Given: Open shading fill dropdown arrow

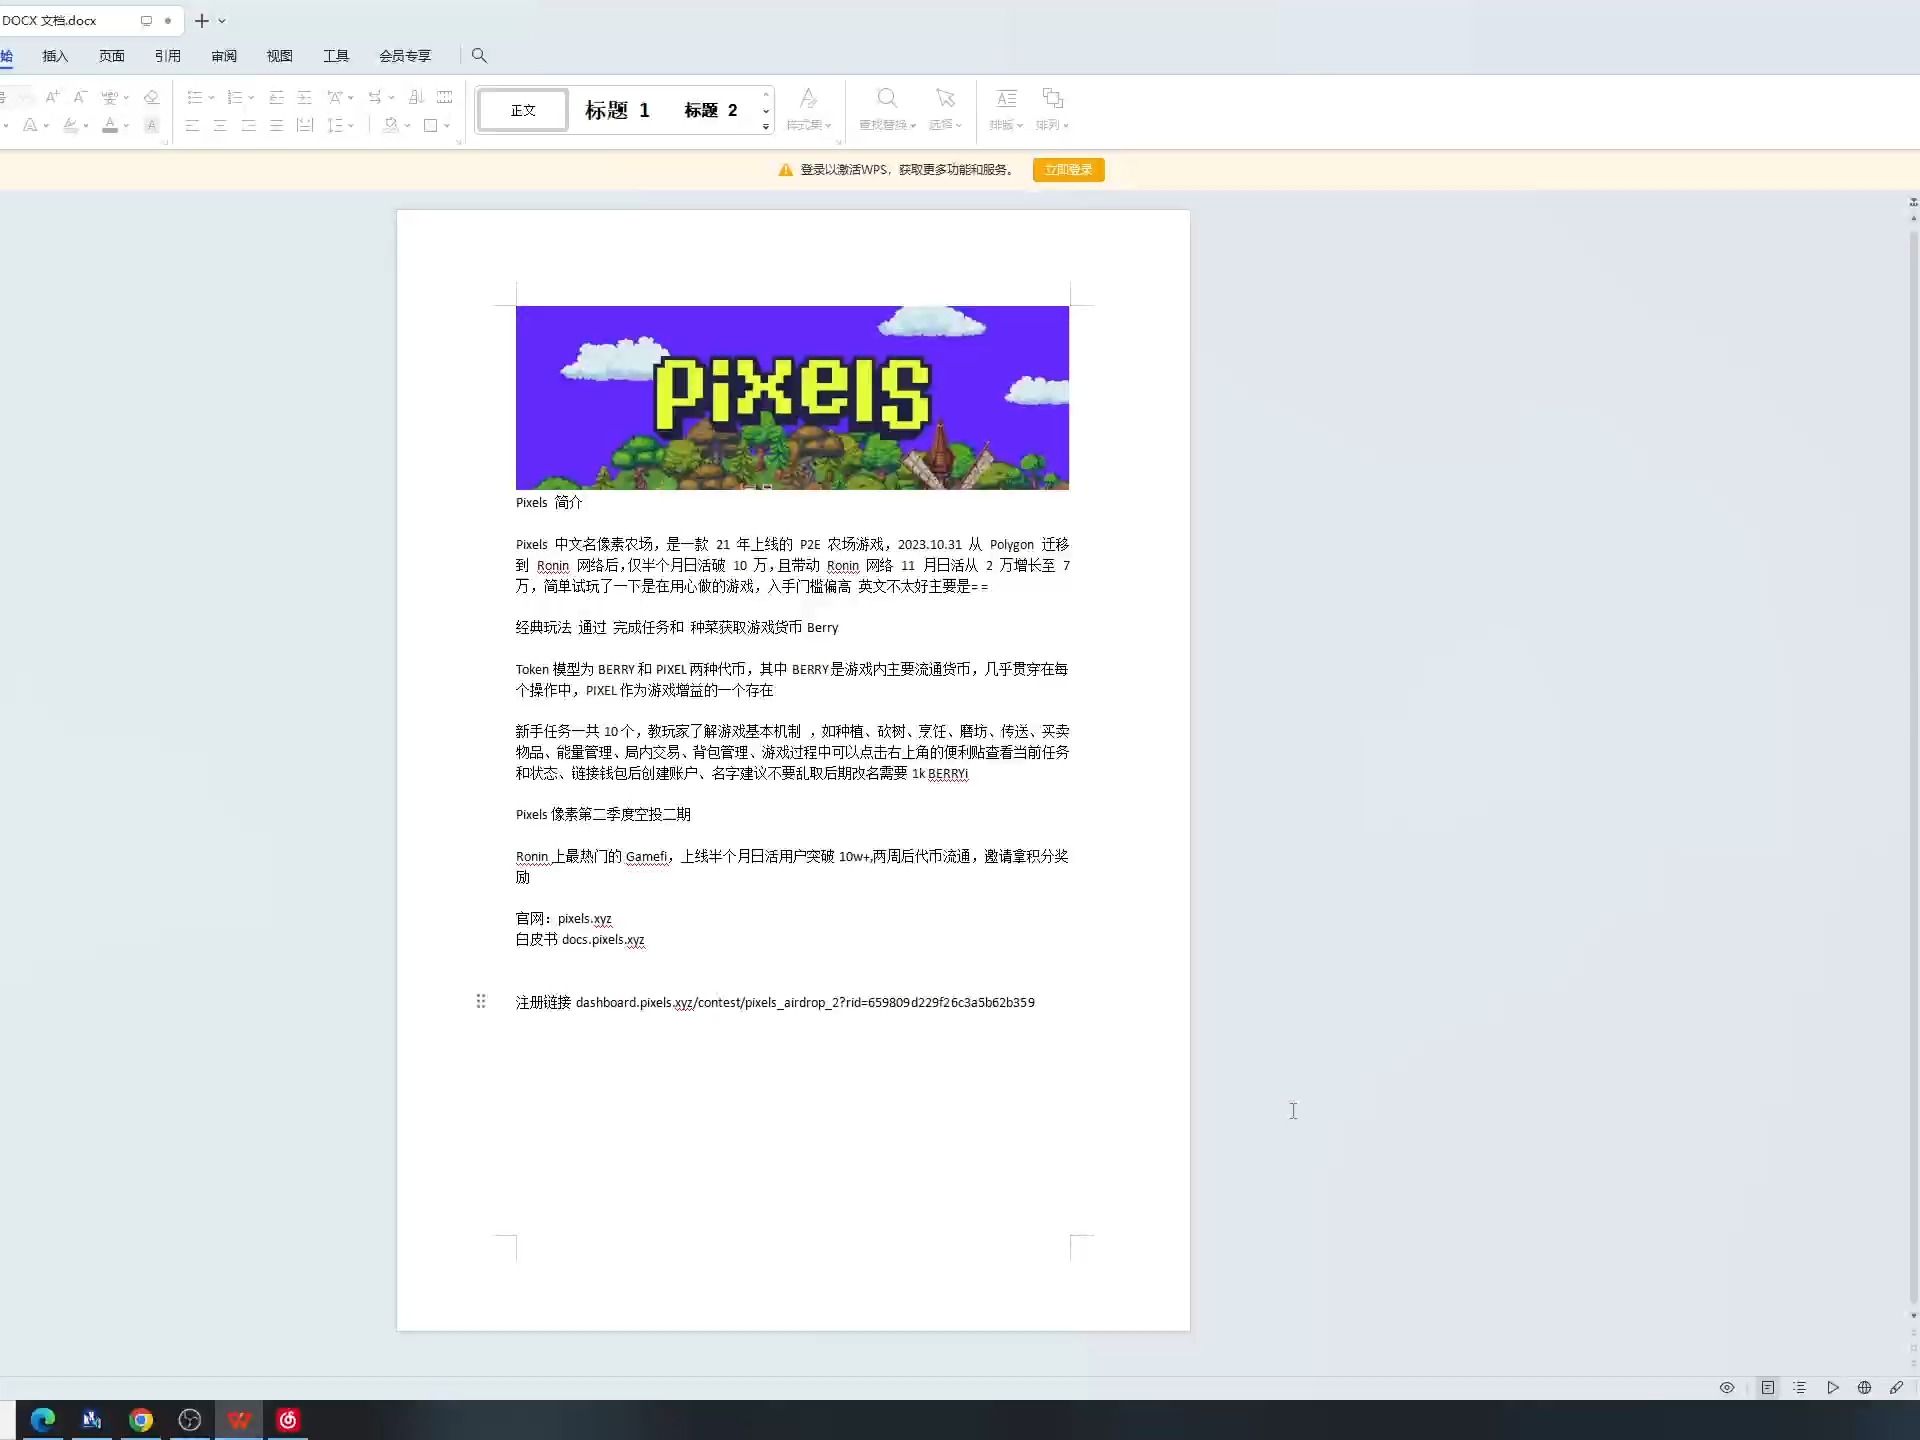Looking at the screenshot, I should pyautogui.click(x=408, y=126).
